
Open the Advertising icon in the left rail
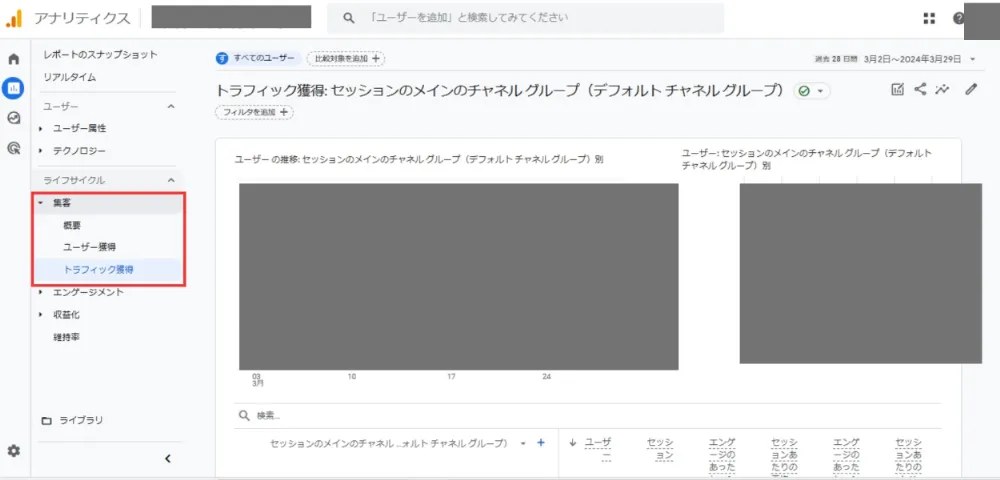coord(13,149)
